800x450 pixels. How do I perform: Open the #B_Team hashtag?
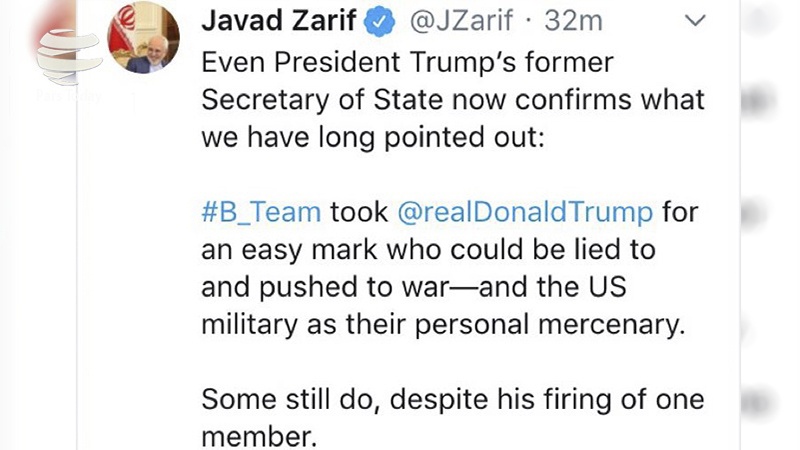tap(261, 211)
